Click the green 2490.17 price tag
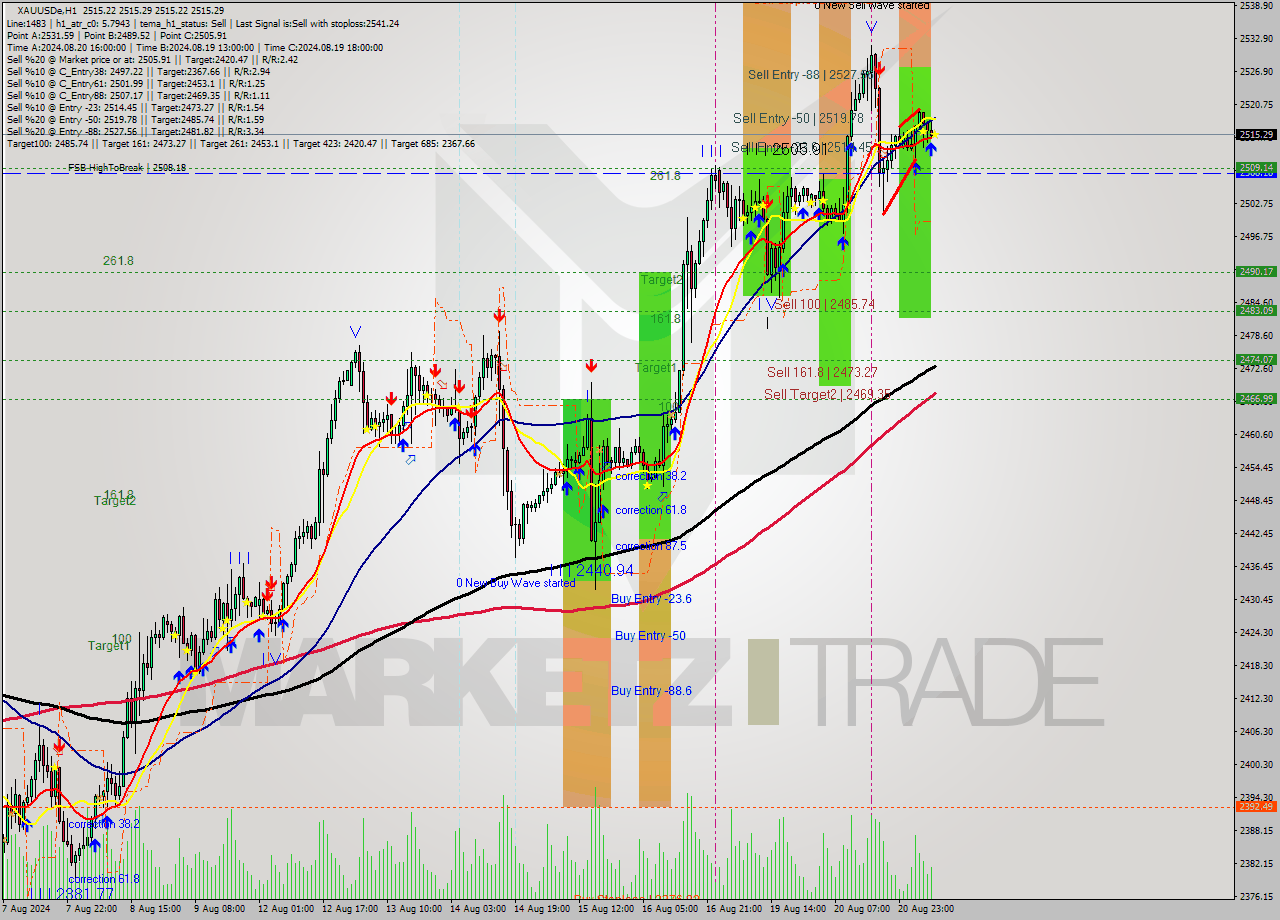The height and width of the screenshot is (920, 1280). pyautogui.click(x=1256, y=271)
